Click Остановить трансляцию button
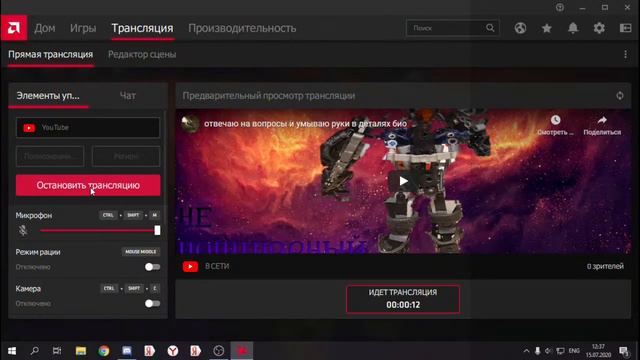640x360 pixels. [88, 185]
